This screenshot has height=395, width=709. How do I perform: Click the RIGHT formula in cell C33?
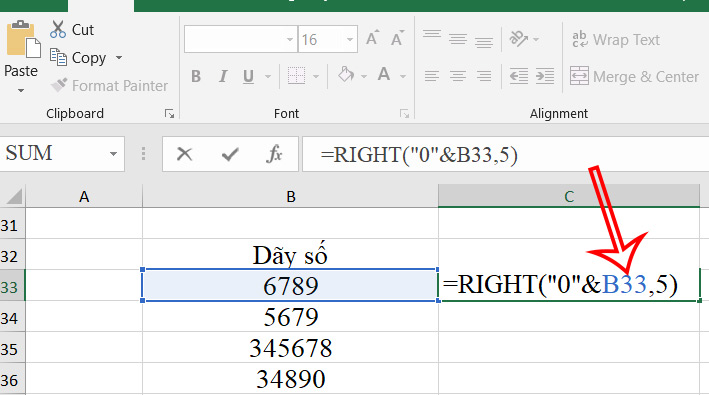coord(560,285)
